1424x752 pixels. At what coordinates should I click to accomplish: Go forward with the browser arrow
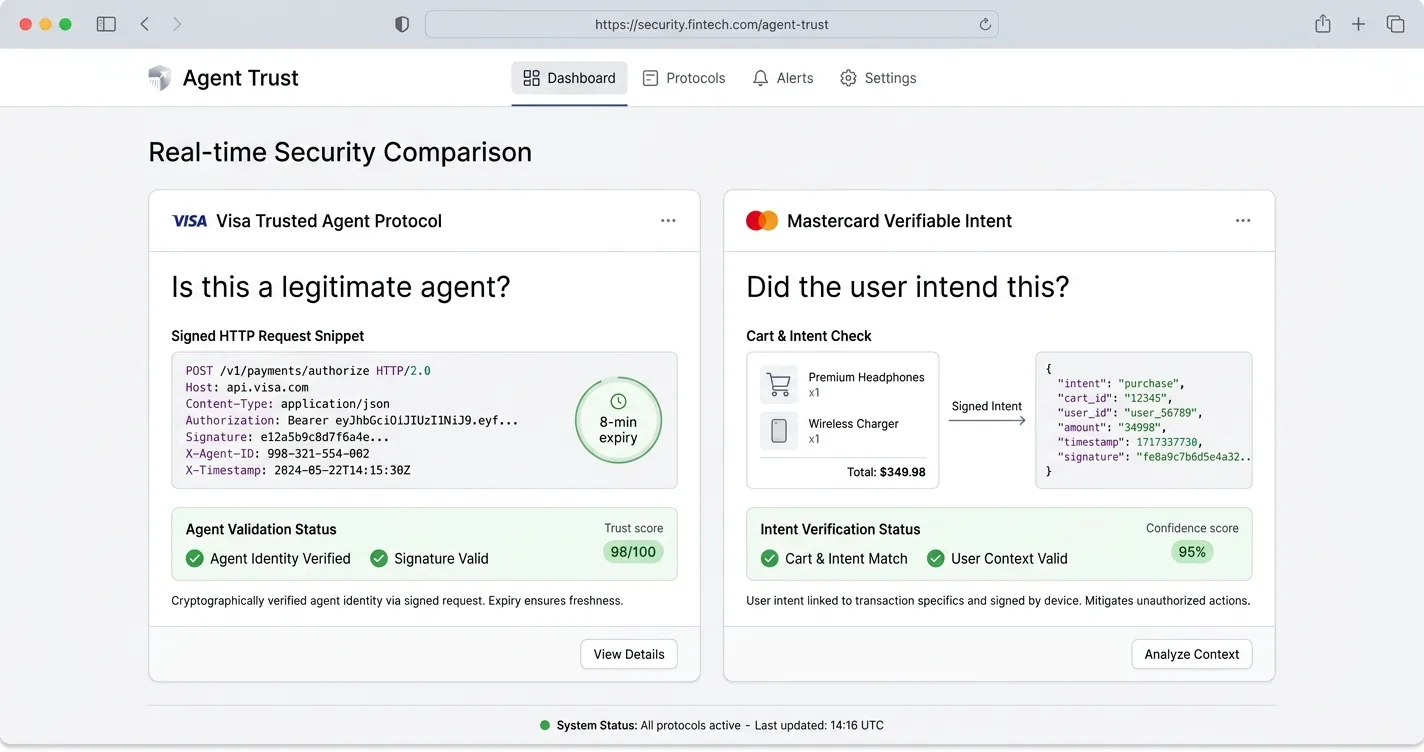pos(177,24)
